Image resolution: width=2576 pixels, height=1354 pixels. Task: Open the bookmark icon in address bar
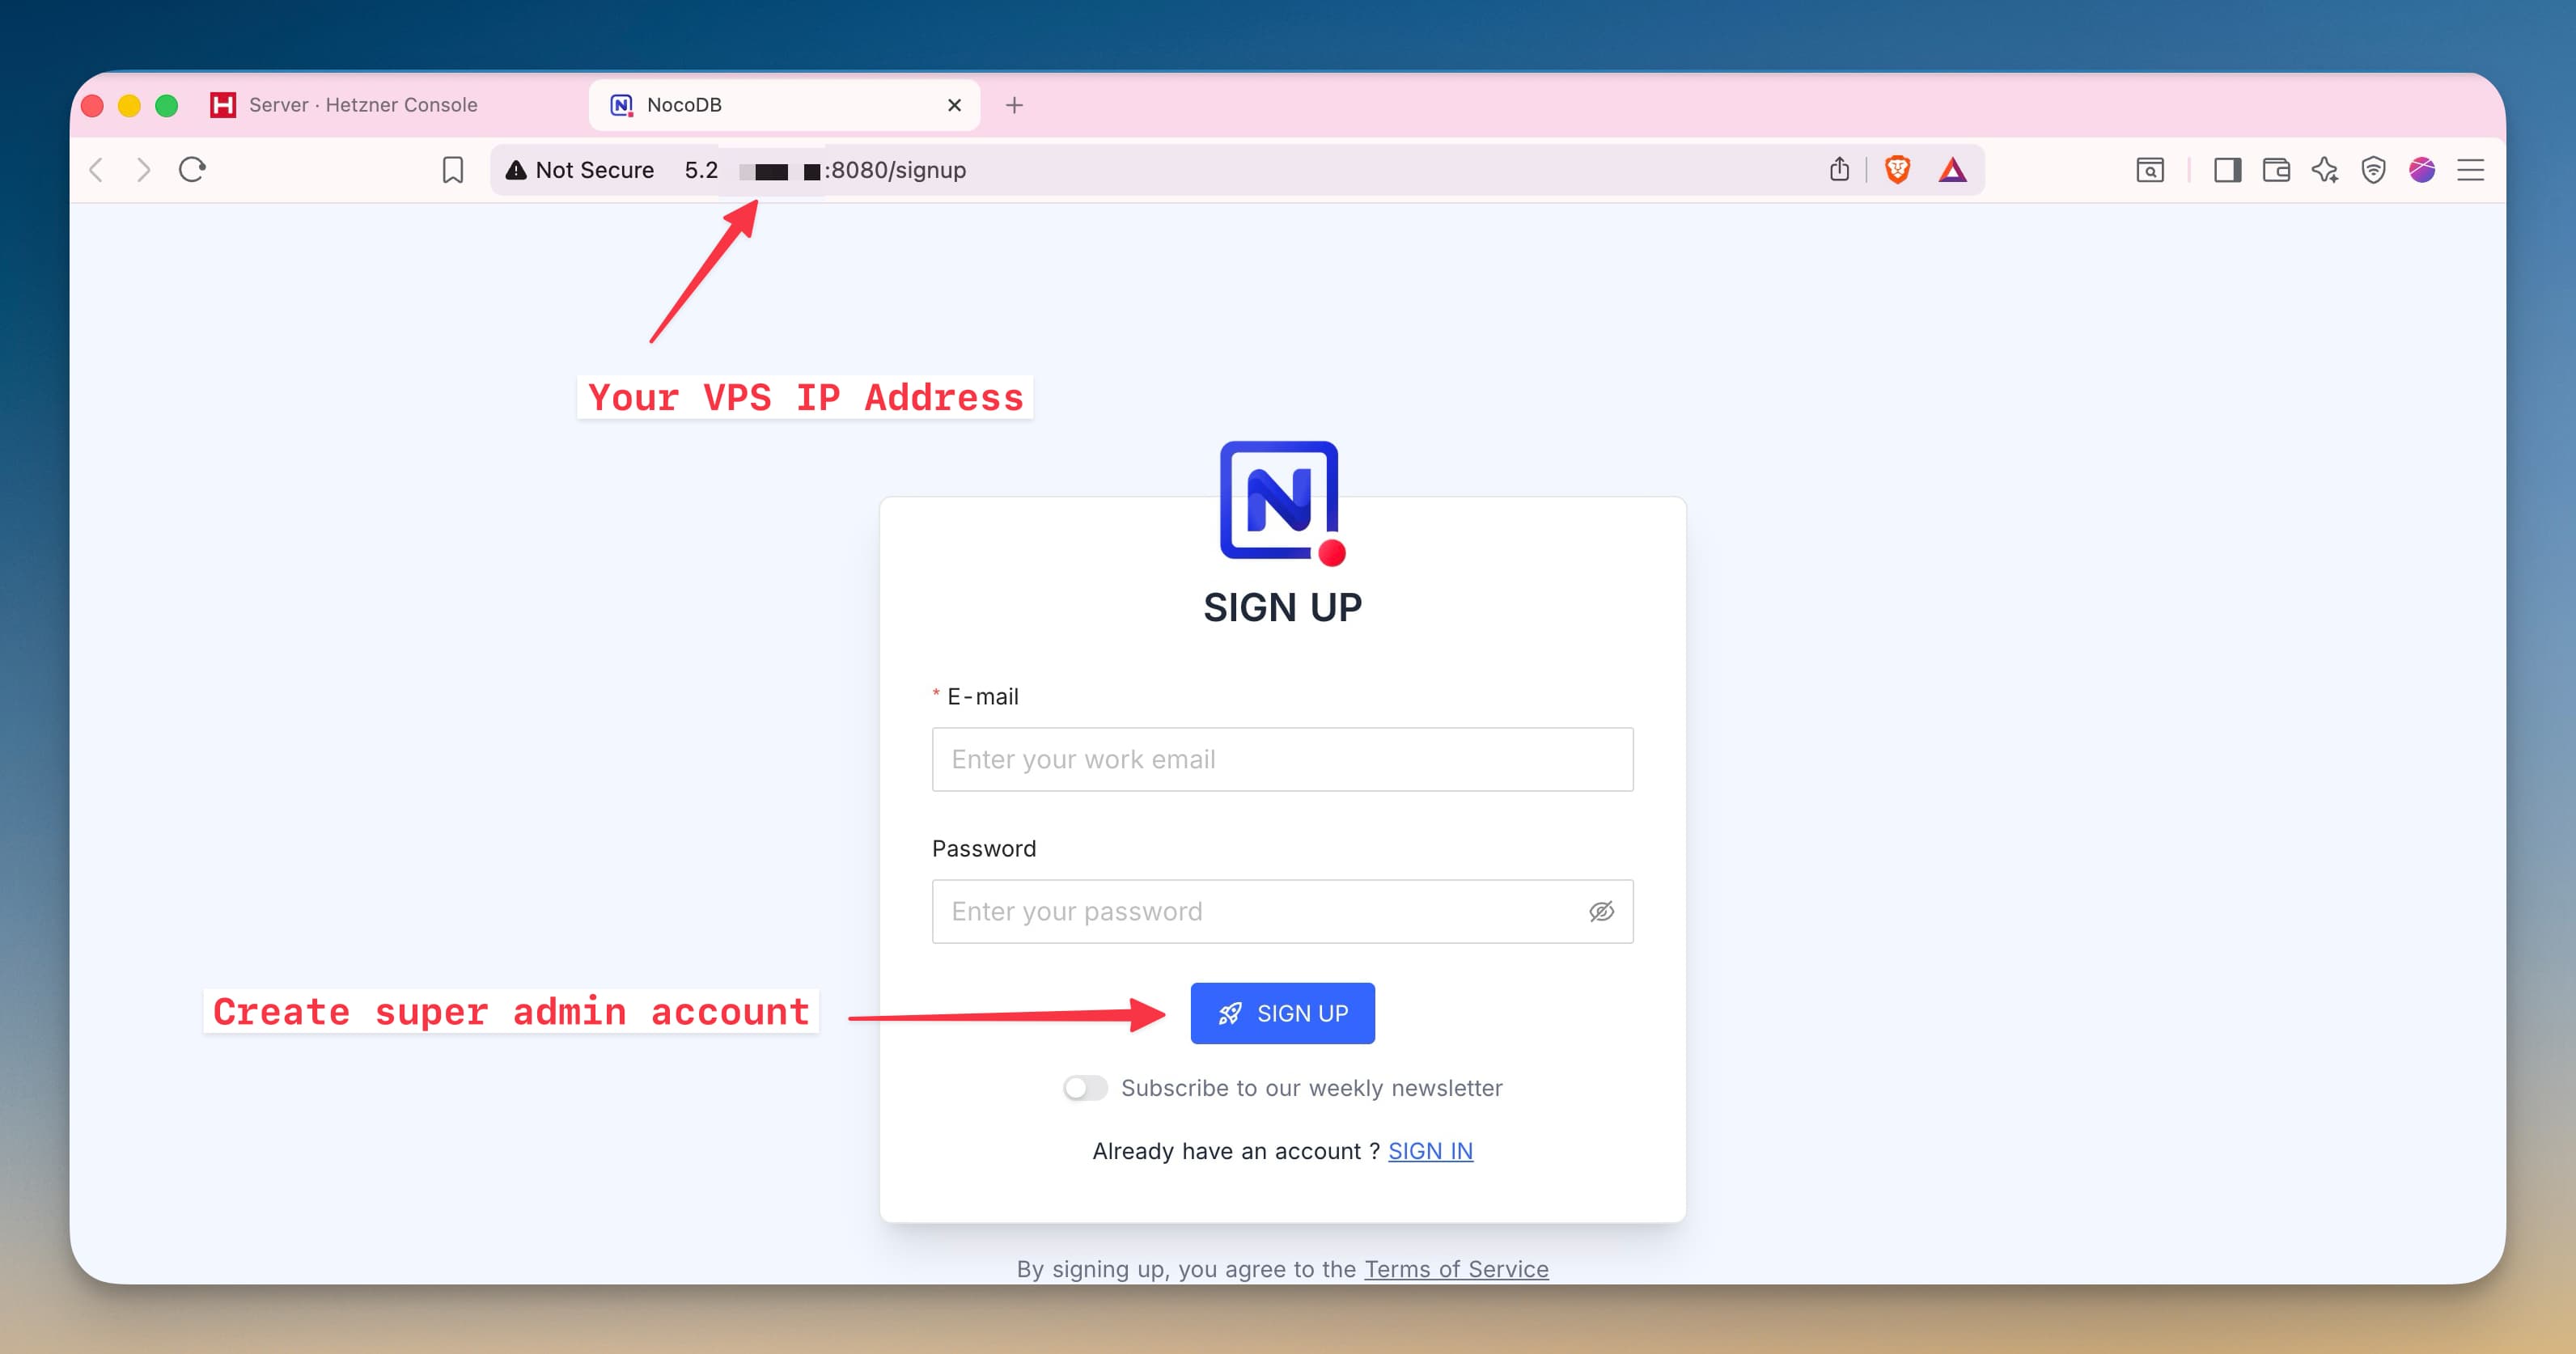[453, 170]
